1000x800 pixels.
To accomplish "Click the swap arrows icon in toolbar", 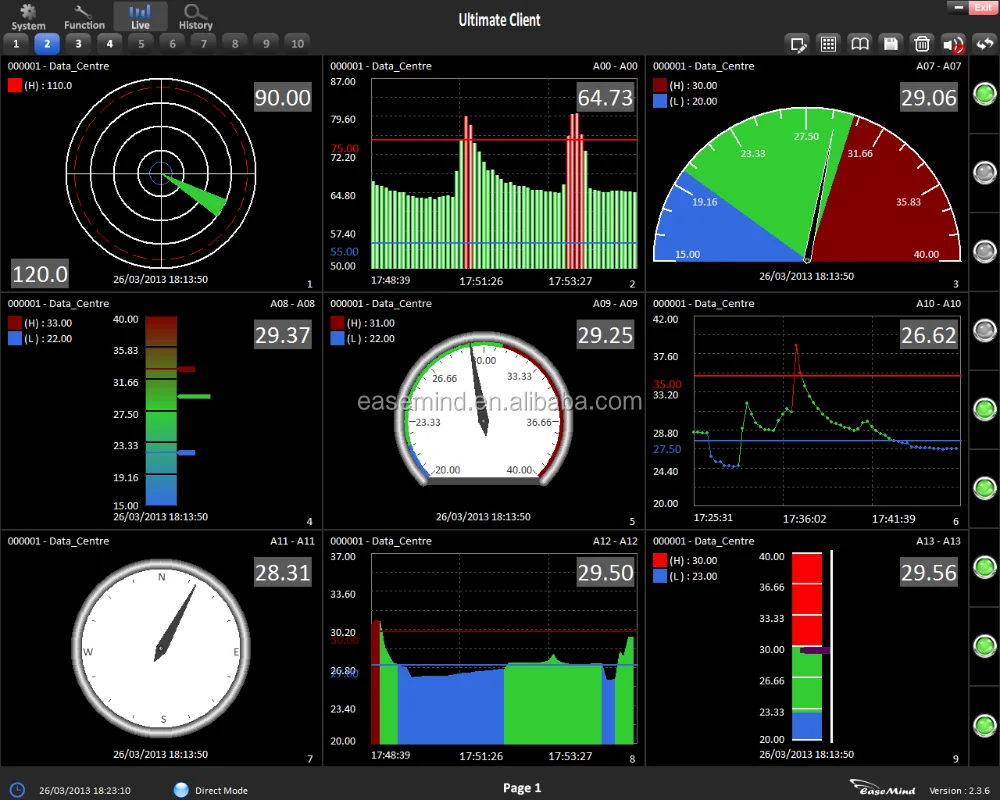I will (985, 43).
